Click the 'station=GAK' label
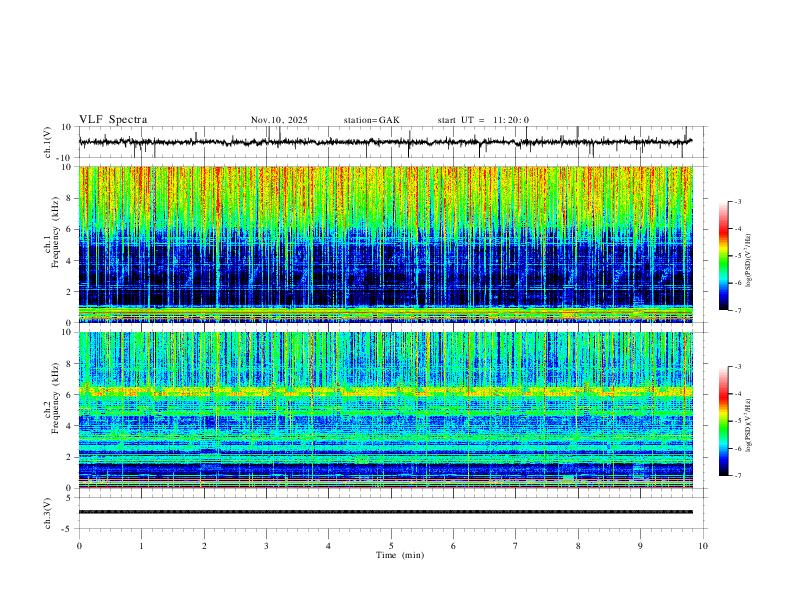Image resolution: width=792 pixels, height=612 pixels. (x=371, y=120)
